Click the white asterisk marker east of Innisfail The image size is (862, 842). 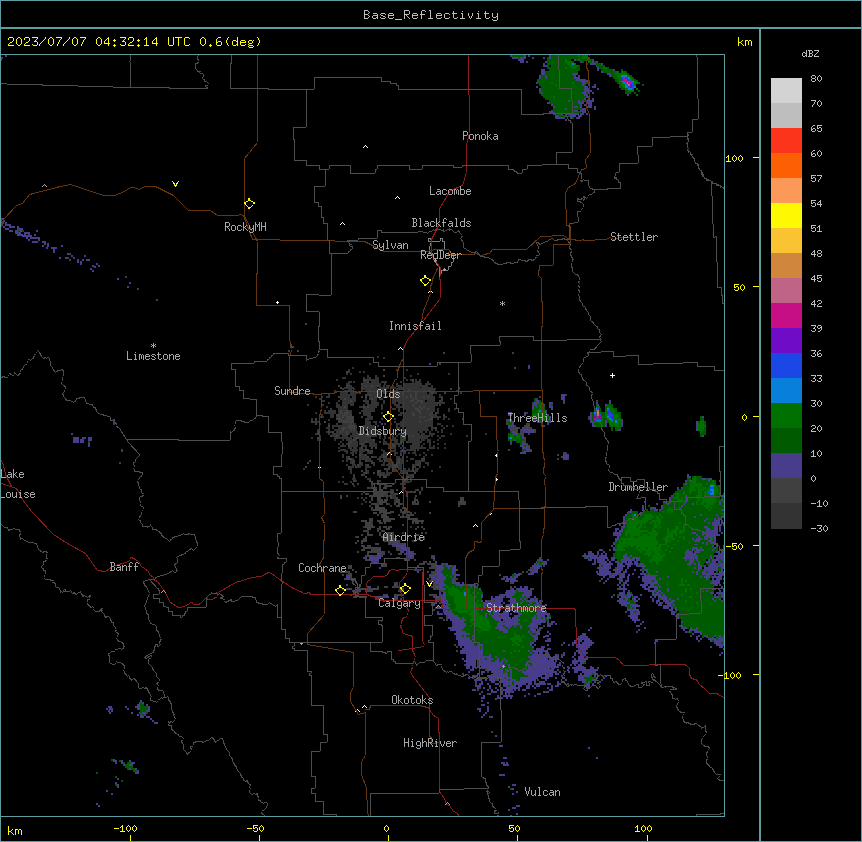(x=502, y=304)
